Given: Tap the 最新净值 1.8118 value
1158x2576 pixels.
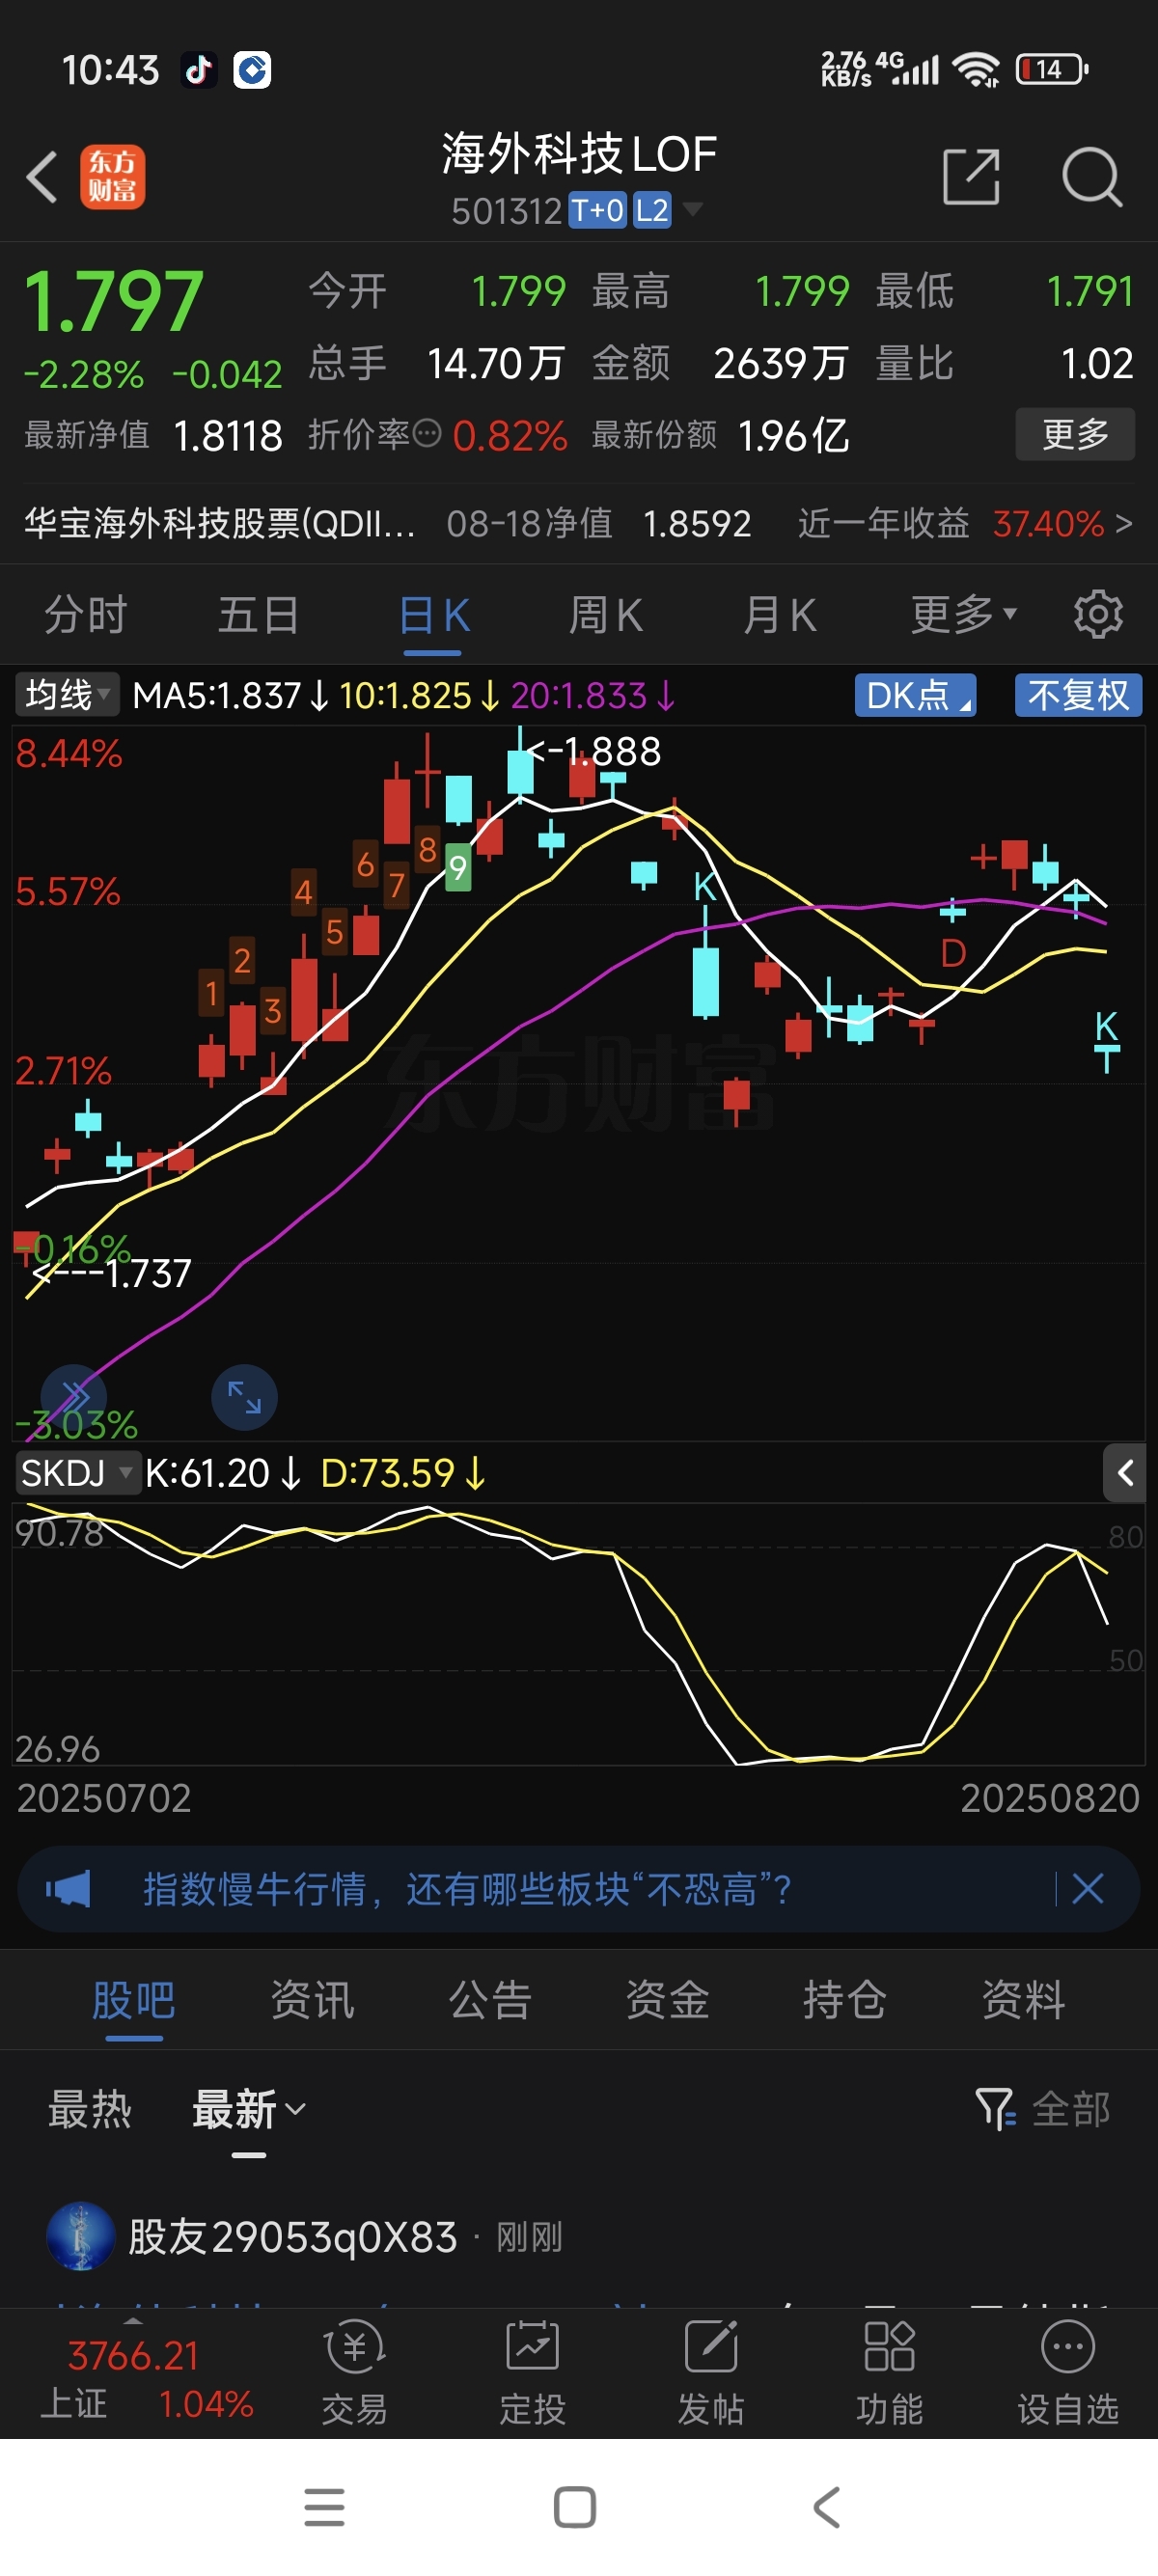Looking at the screenshot, I should coord(228,435).
